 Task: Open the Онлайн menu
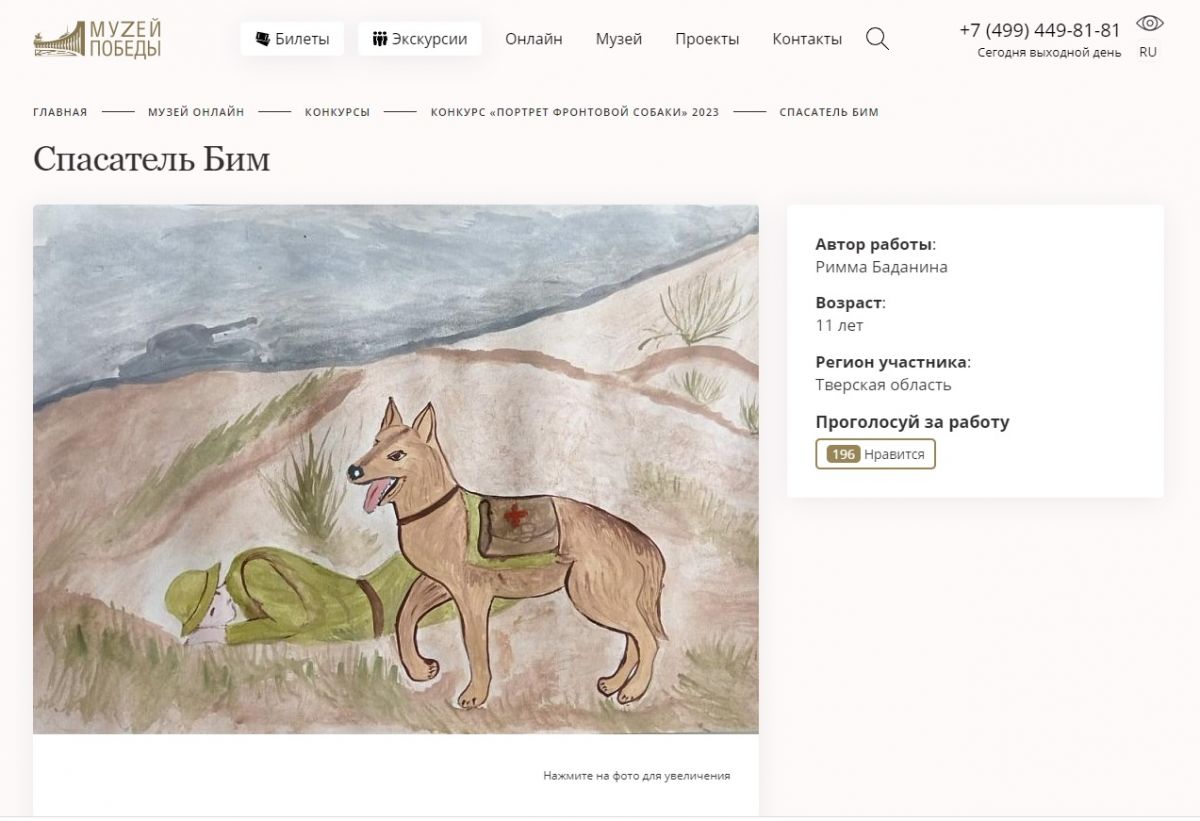[x=533, y=39]
